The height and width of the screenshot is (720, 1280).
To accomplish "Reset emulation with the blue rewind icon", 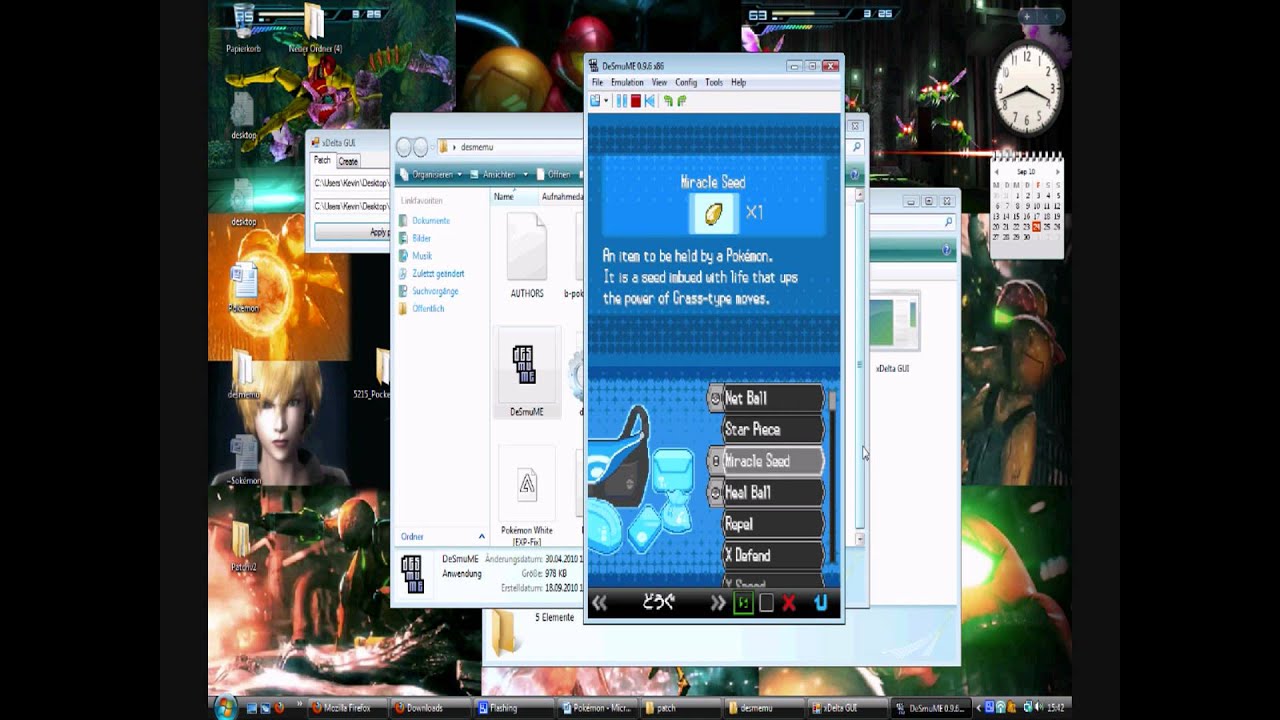I will click(649, 101).
